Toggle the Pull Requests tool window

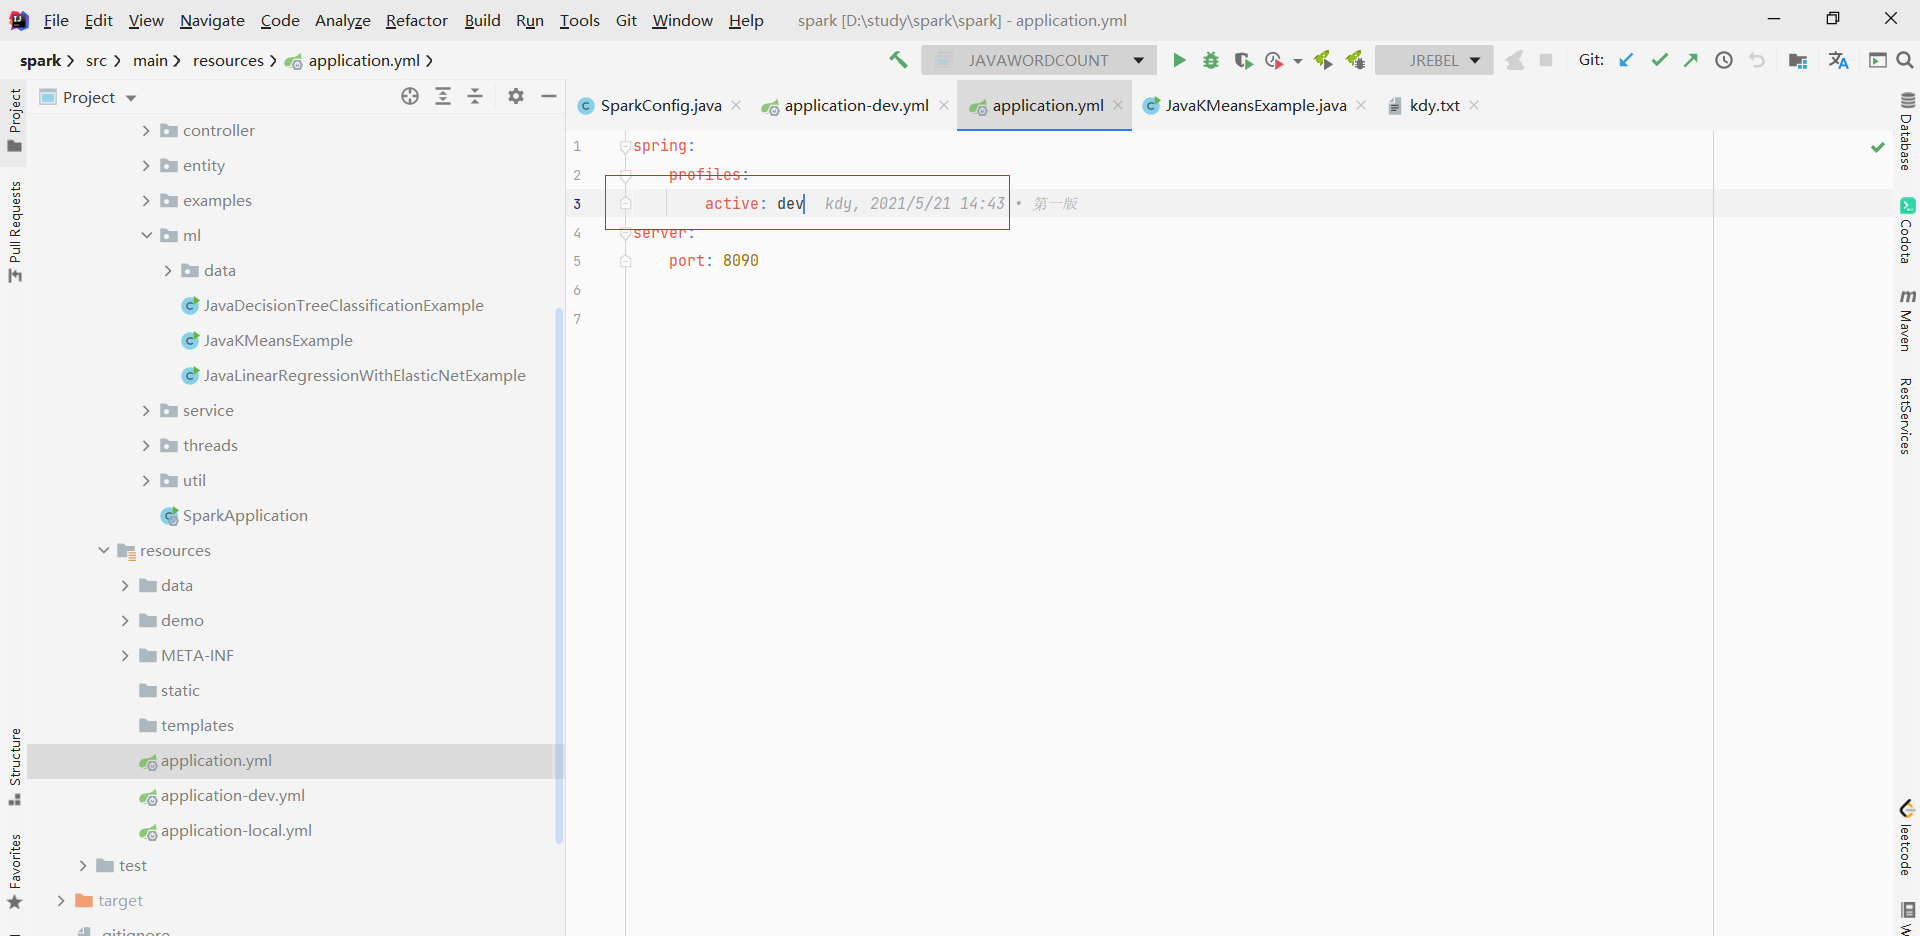click(15, 232)
